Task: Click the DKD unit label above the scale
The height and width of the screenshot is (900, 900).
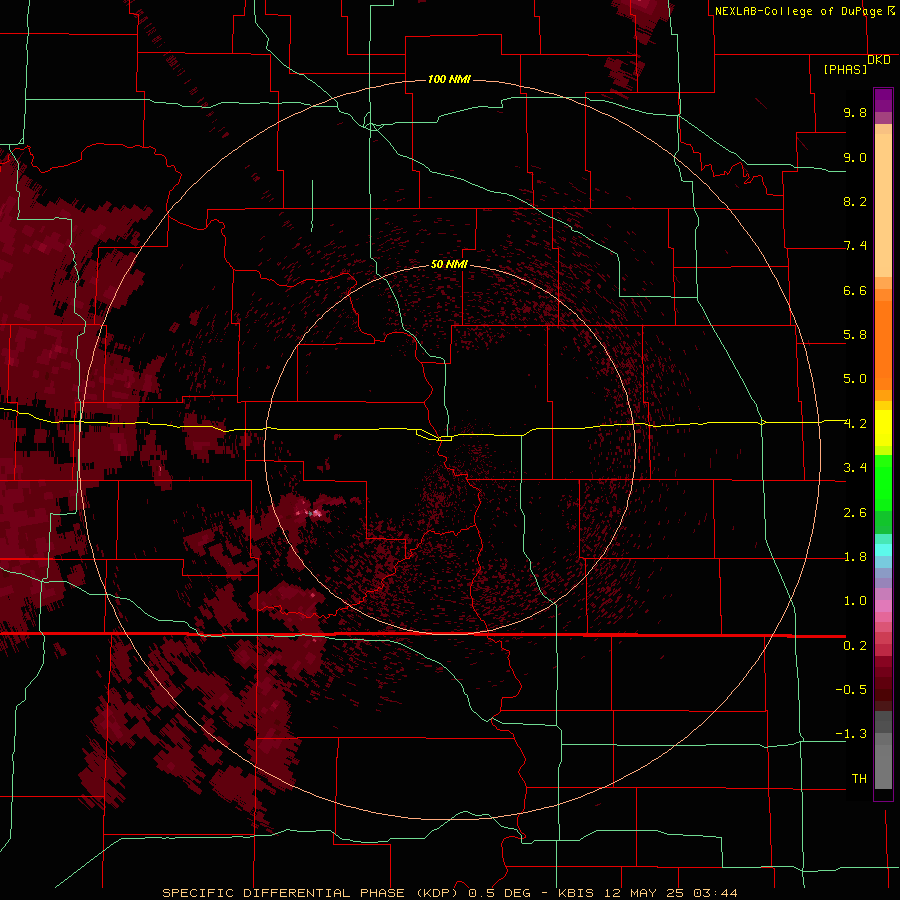Action: coord(879,60)
